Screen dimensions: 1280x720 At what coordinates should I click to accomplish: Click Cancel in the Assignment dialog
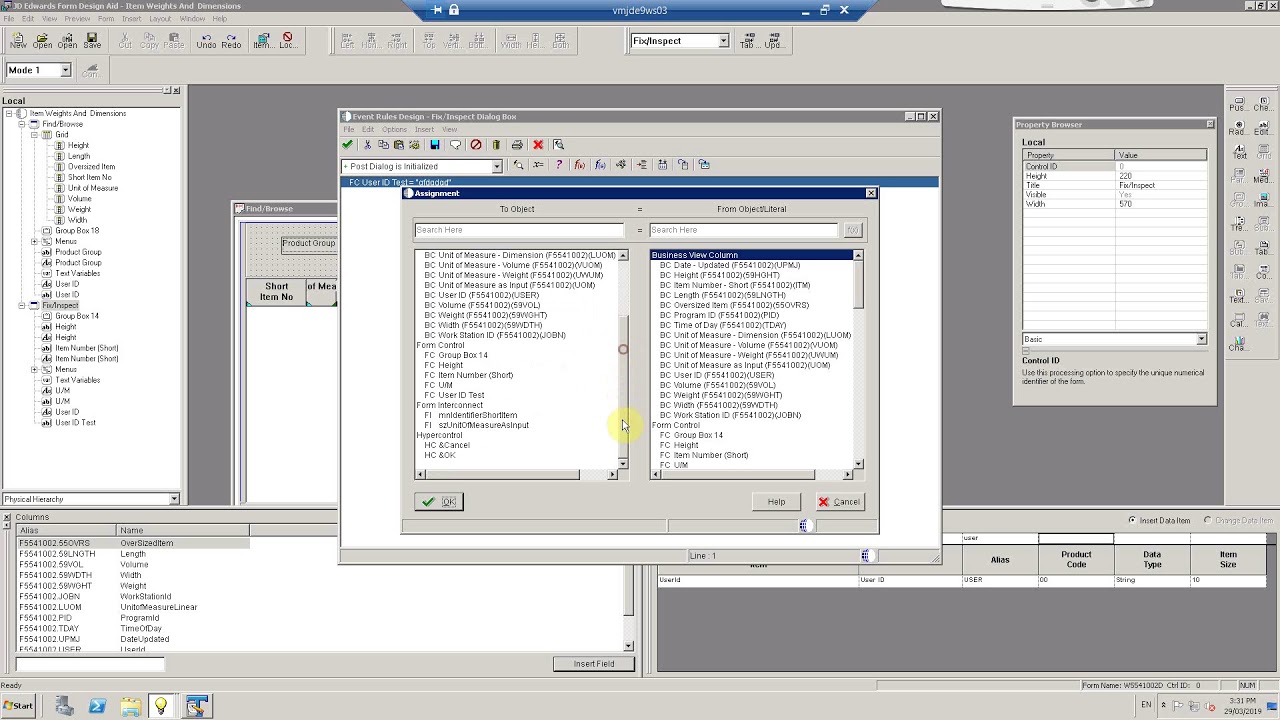(x=838, y=502)
